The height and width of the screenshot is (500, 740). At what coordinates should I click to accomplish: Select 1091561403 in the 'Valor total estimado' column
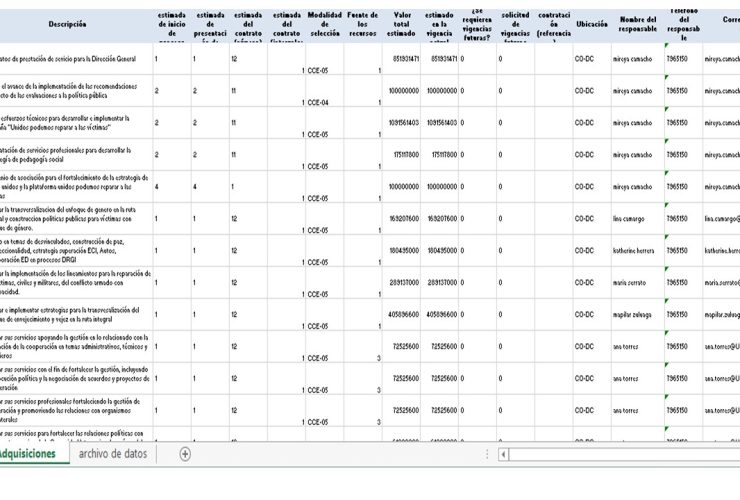pos(401,123)
